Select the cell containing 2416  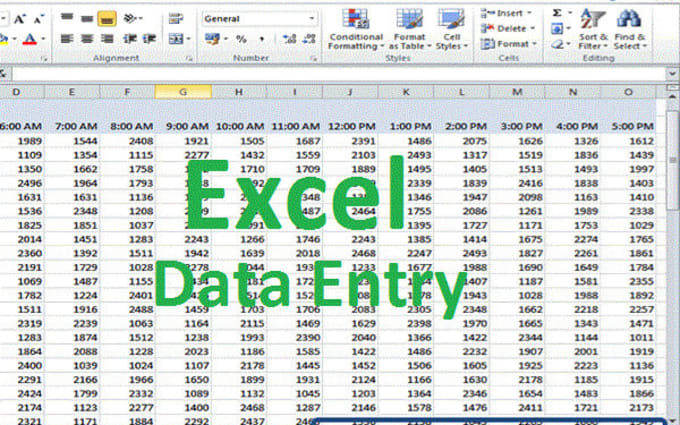517,183
